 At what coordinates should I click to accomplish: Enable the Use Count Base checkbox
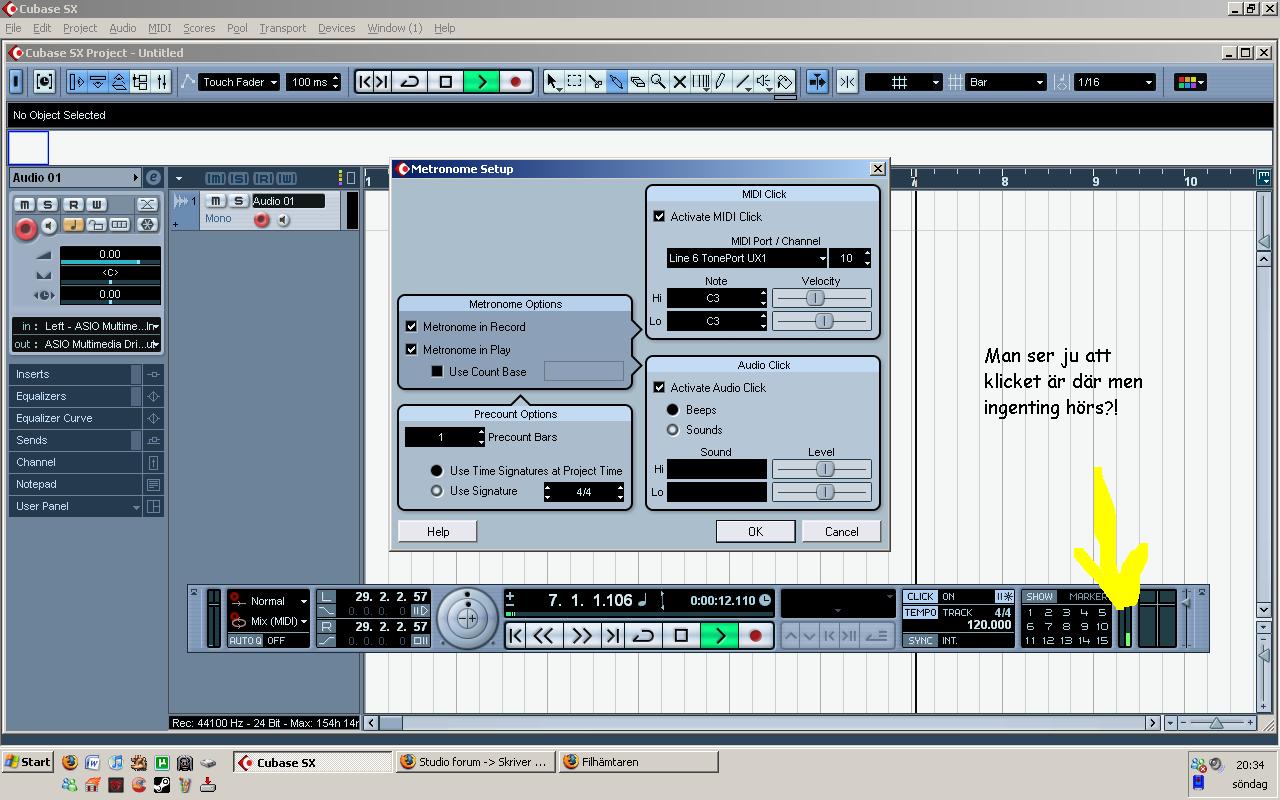437,372
